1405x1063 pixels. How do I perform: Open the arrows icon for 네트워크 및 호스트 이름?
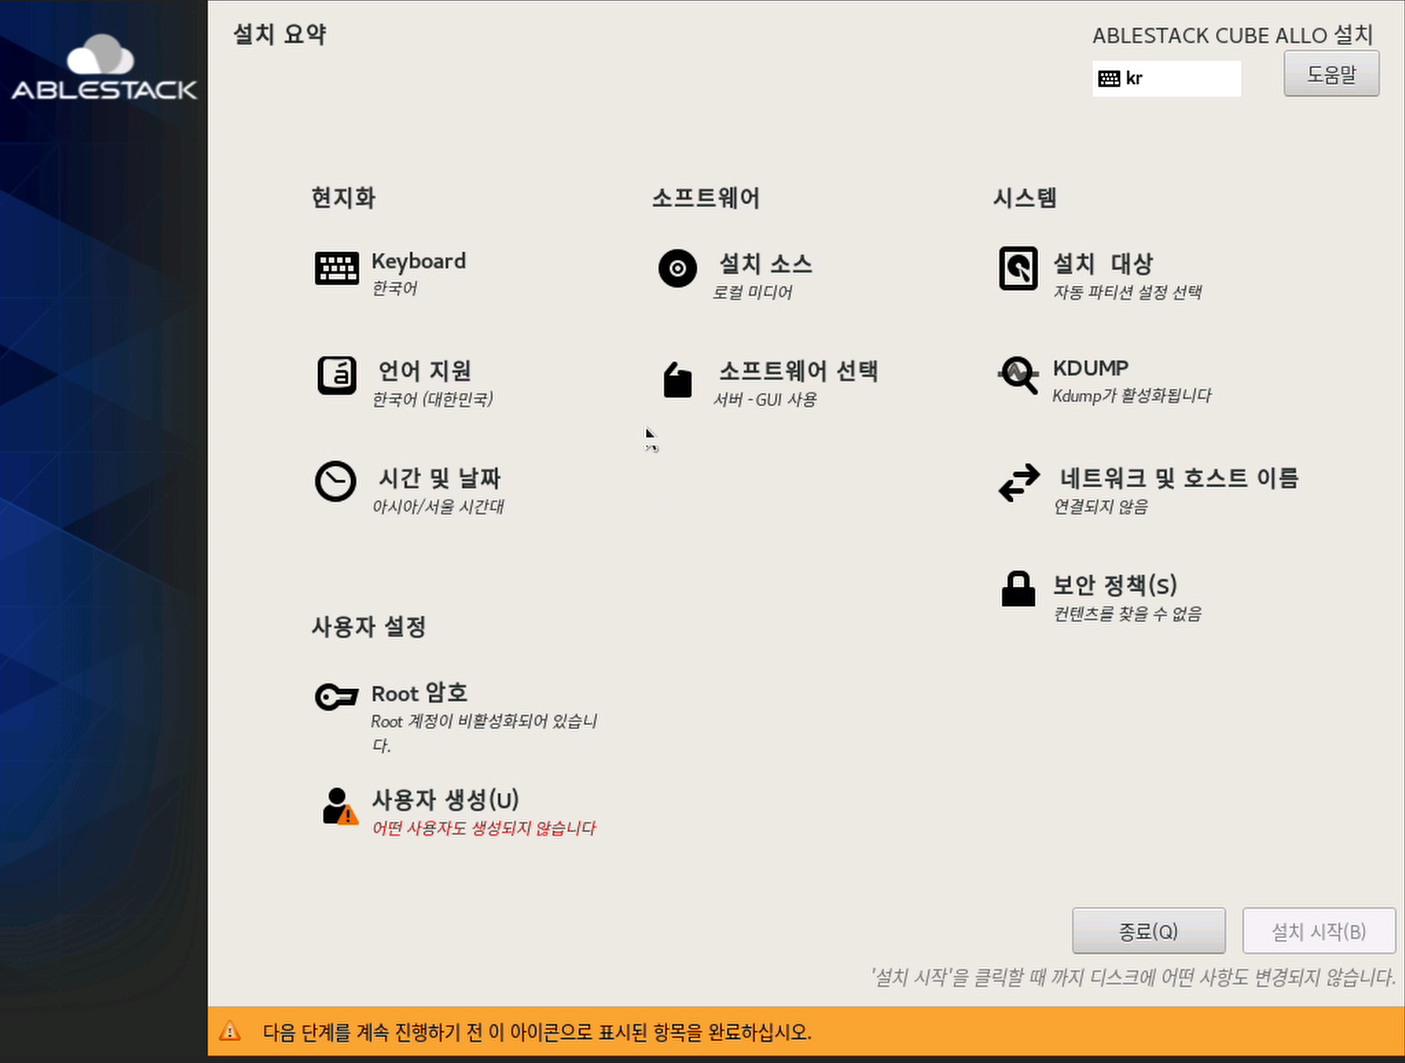pos(1019,483)
